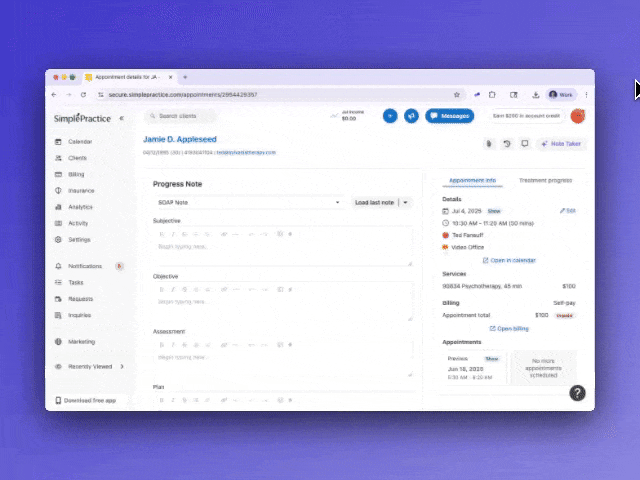Click the Show badge beside Jul 4 date

tap(494, 211)
